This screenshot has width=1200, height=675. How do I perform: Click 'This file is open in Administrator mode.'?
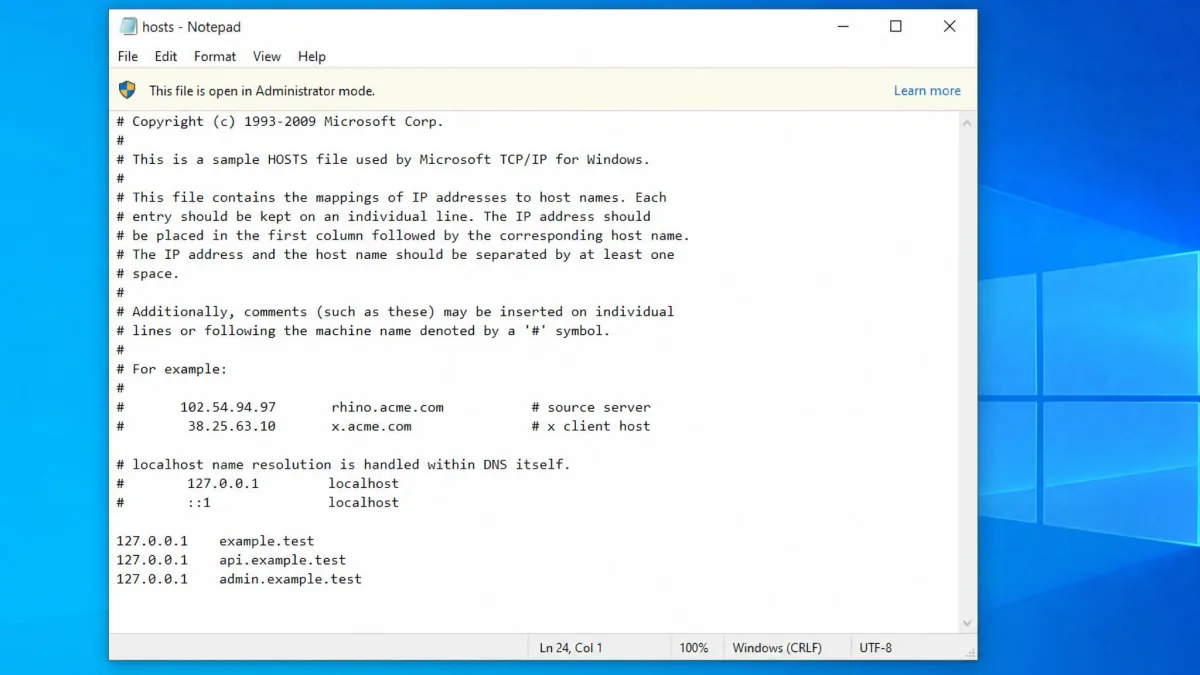(x=262, y=91)
